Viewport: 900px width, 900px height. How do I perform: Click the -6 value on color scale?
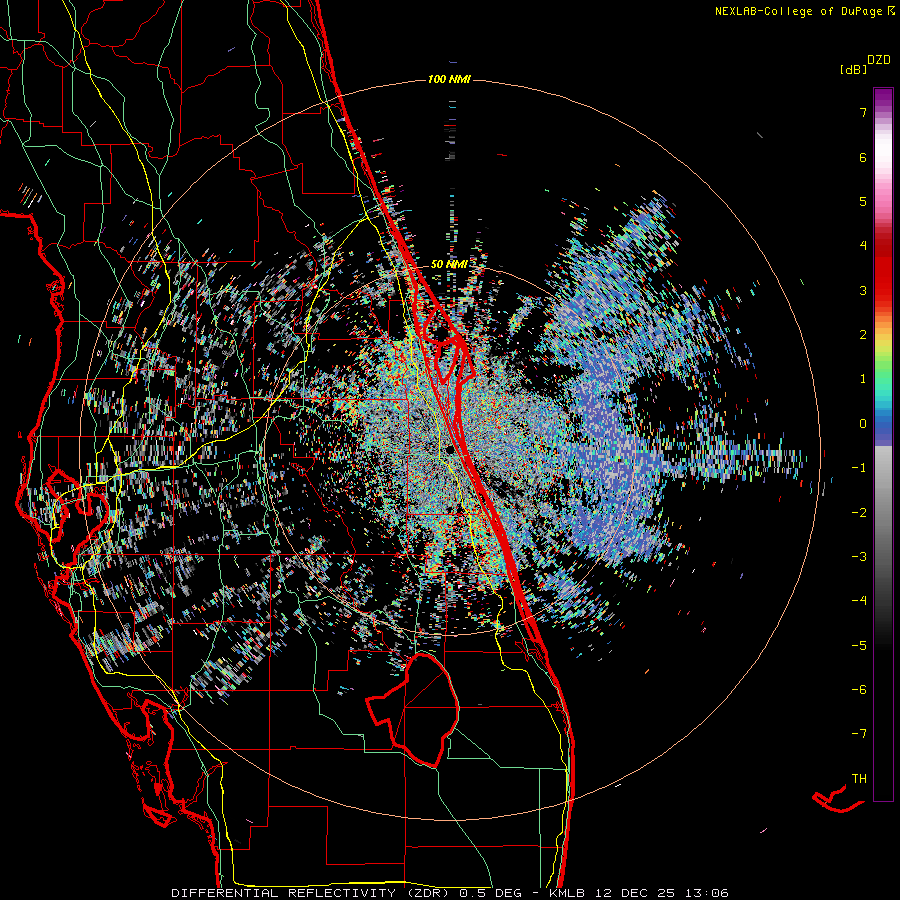tap(859, 689)
